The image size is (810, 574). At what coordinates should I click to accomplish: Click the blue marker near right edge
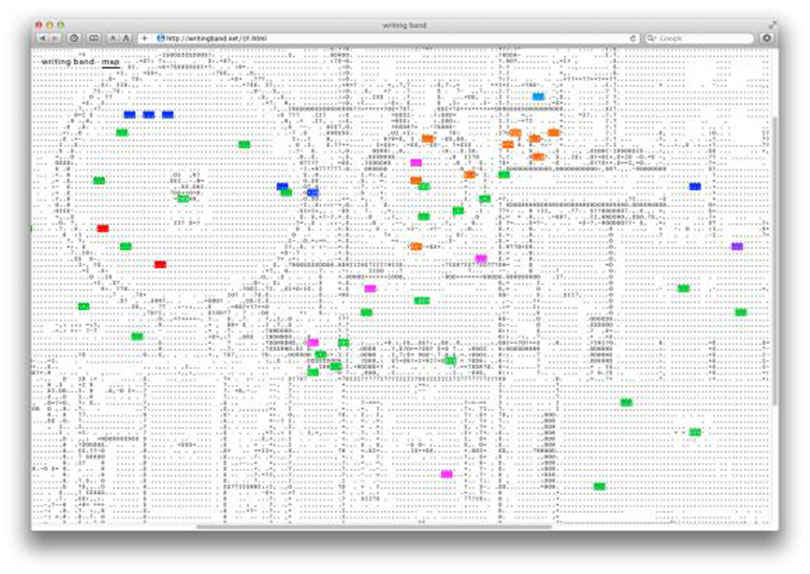(695, 186)
